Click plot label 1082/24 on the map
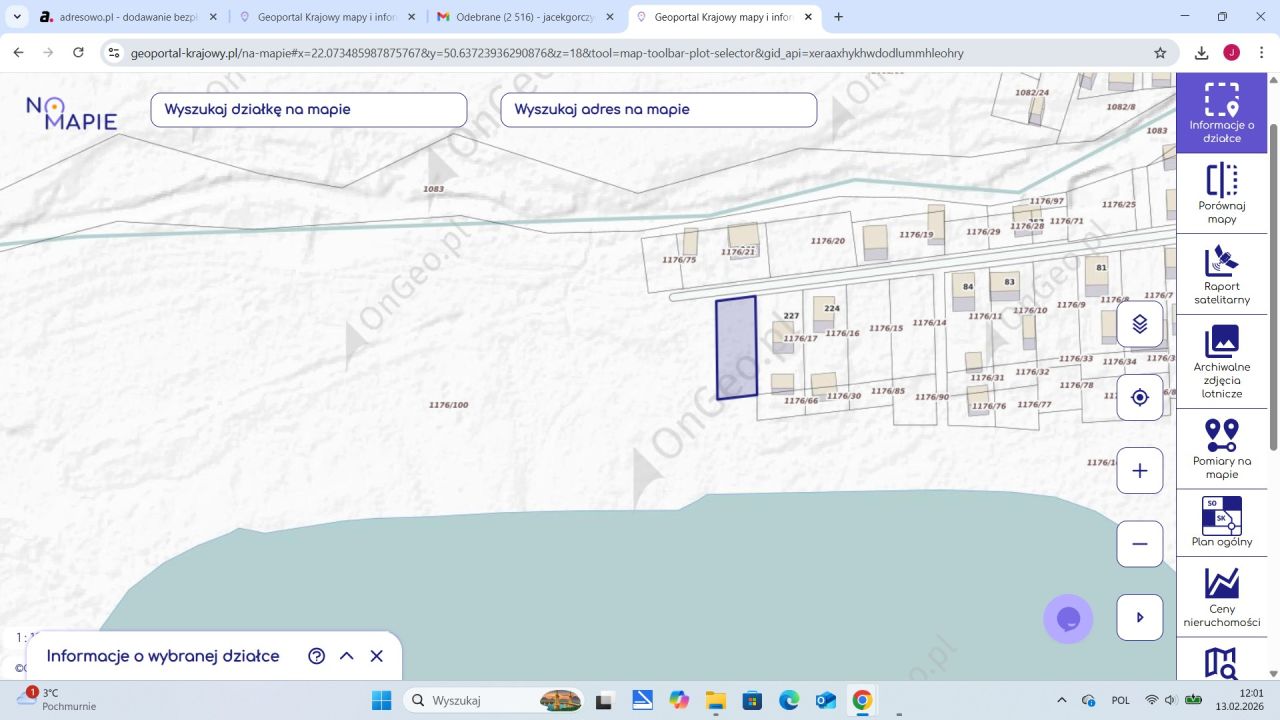Image resolution: width=1280 pixels, height=720 pixels. click(x=1032, y=92)
